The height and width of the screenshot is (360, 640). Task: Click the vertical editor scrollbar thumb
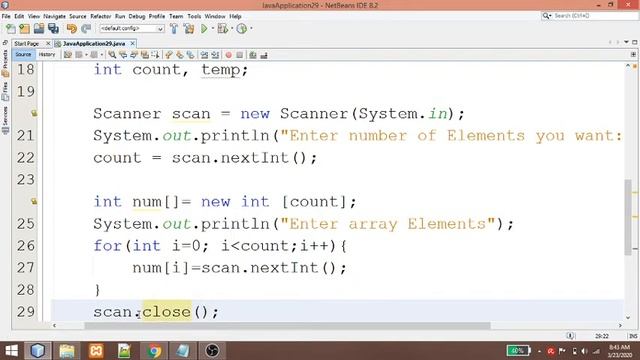click(628, 217)
